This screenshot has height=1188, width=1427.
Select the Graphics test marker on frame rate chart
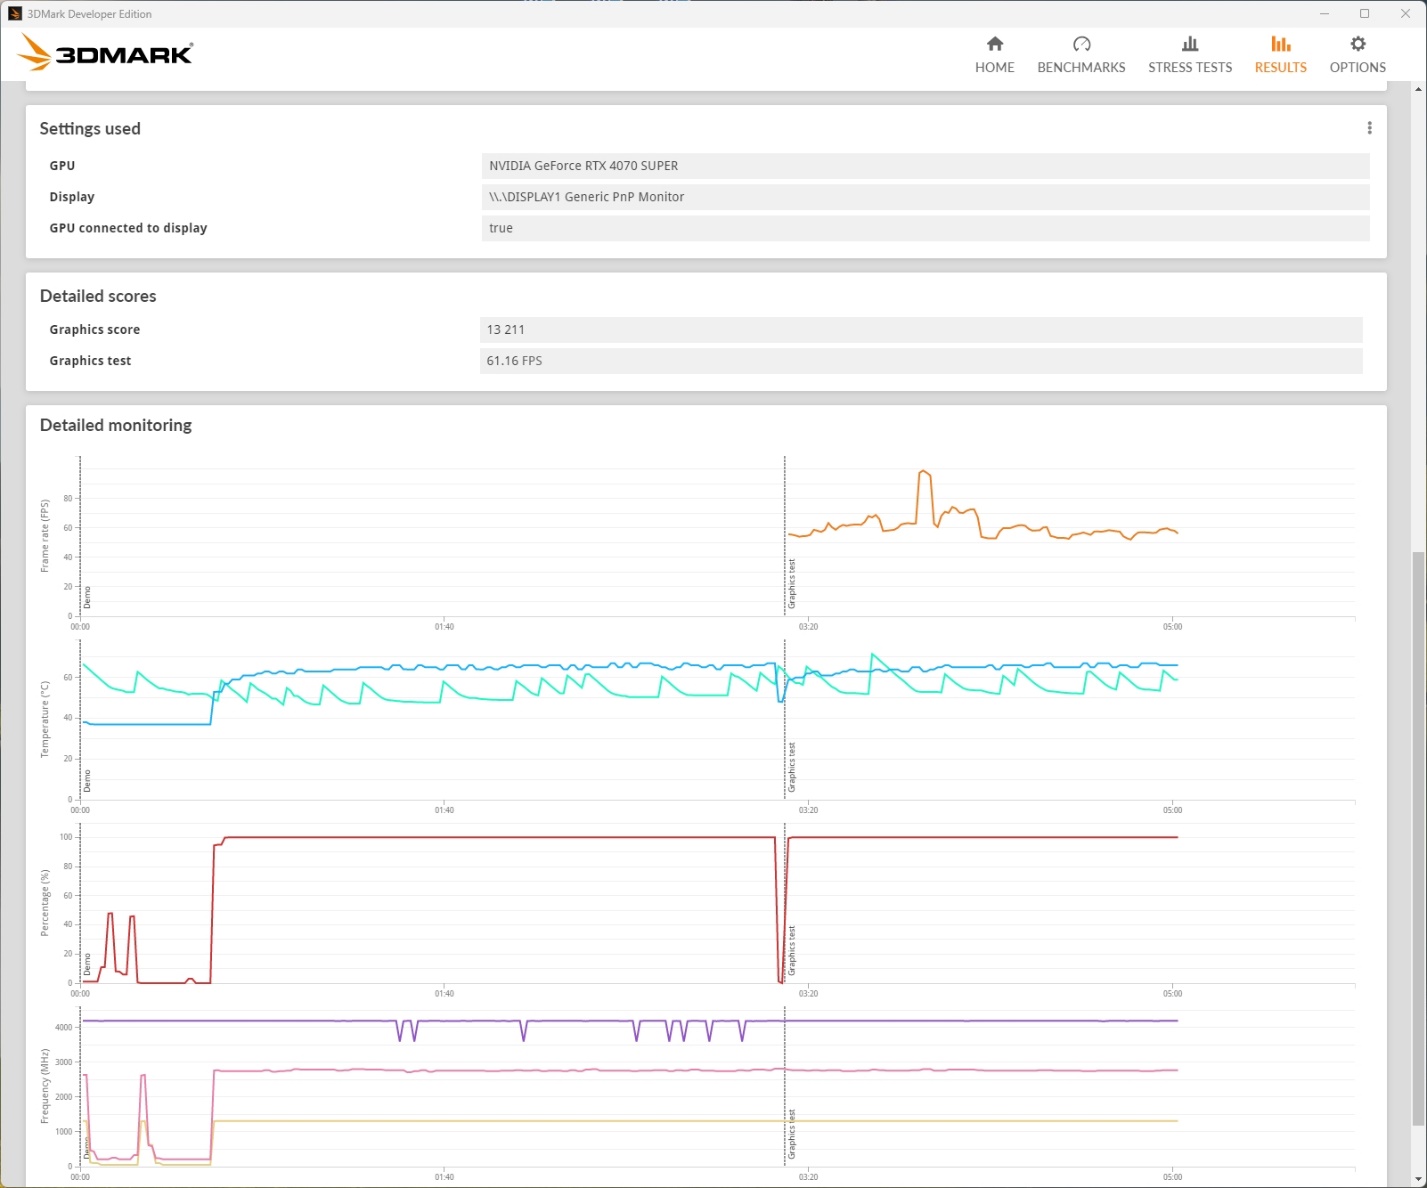point(792,584)
